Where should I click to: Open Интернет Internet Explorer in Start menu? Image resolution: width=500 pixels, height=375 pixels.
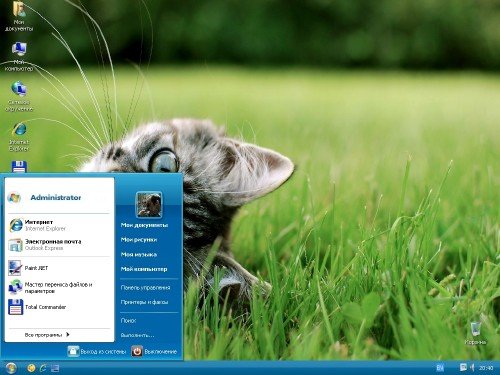59,225
